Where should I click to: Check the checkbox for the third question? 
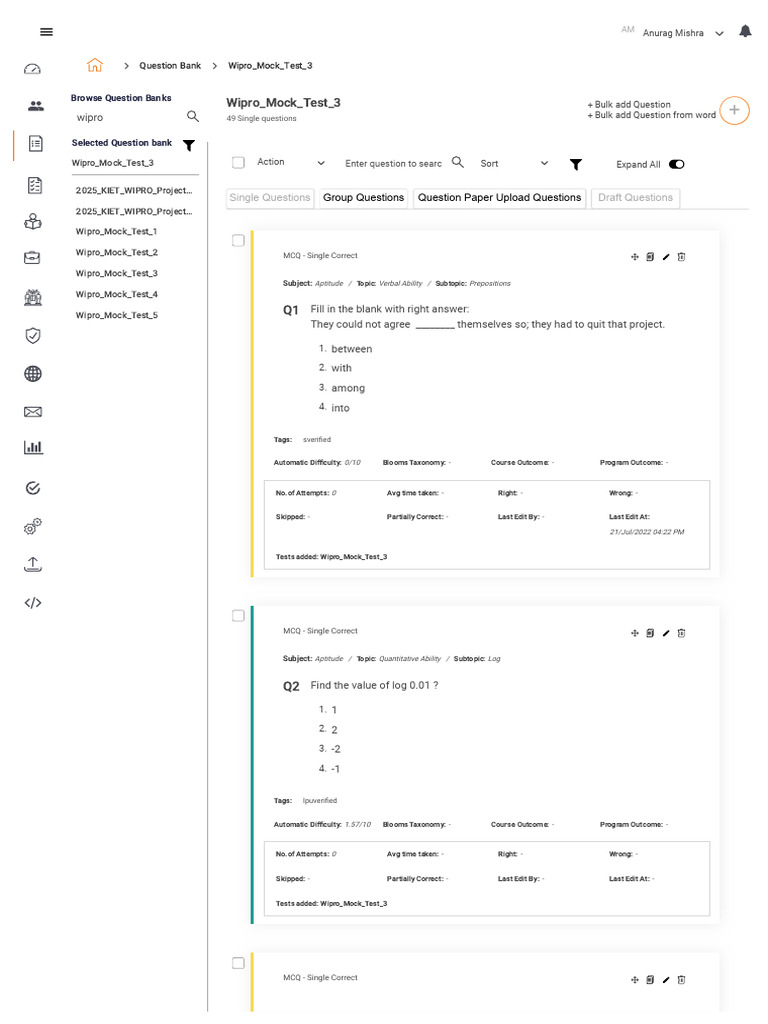tap(238, 963)
